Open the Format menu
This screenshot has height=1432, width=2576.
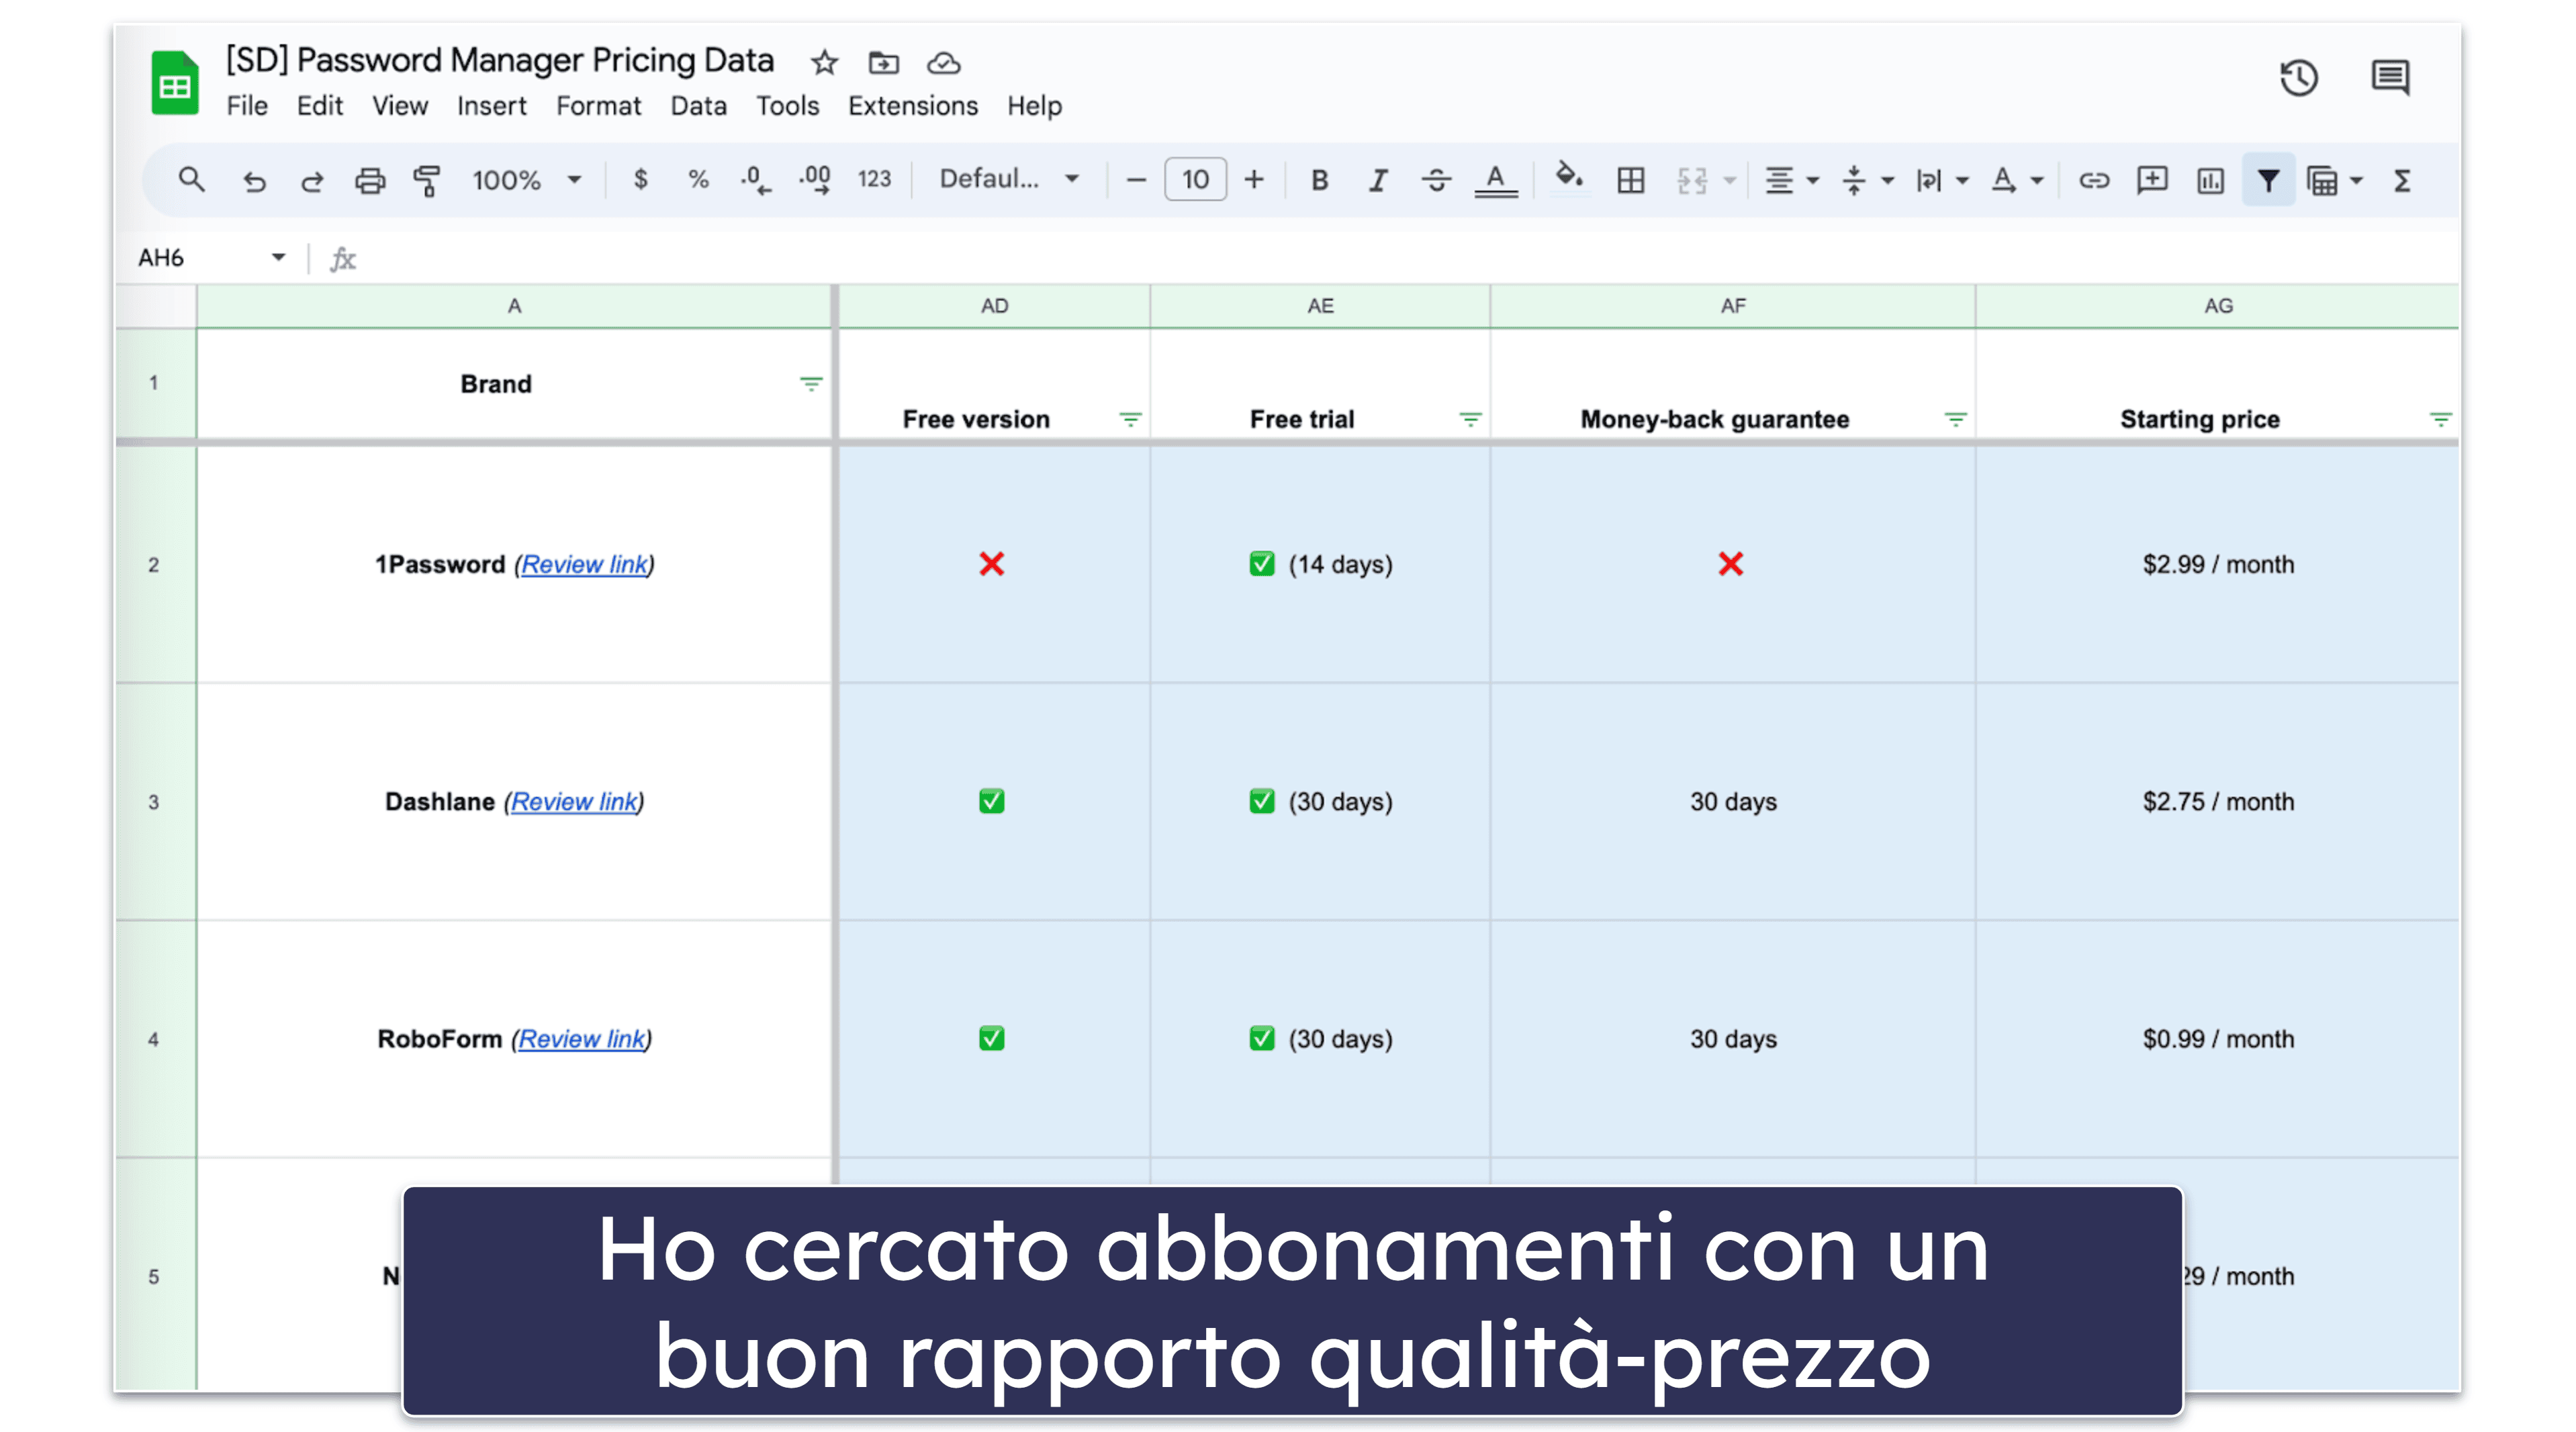tap(598, 106)
